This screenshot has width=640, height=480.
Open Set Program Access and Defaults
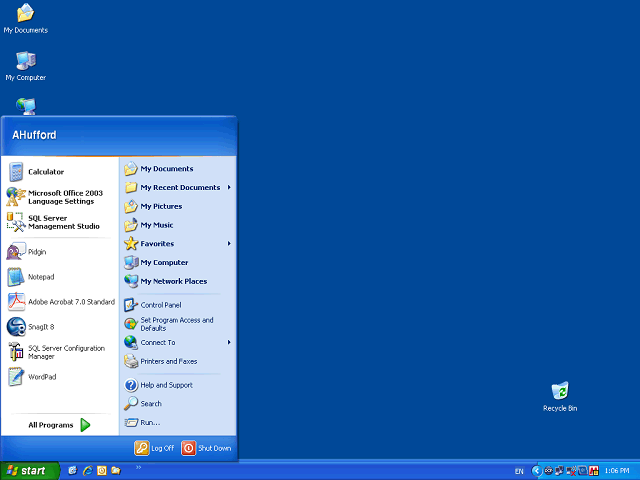pyautogui.click(x=178, y=324)
